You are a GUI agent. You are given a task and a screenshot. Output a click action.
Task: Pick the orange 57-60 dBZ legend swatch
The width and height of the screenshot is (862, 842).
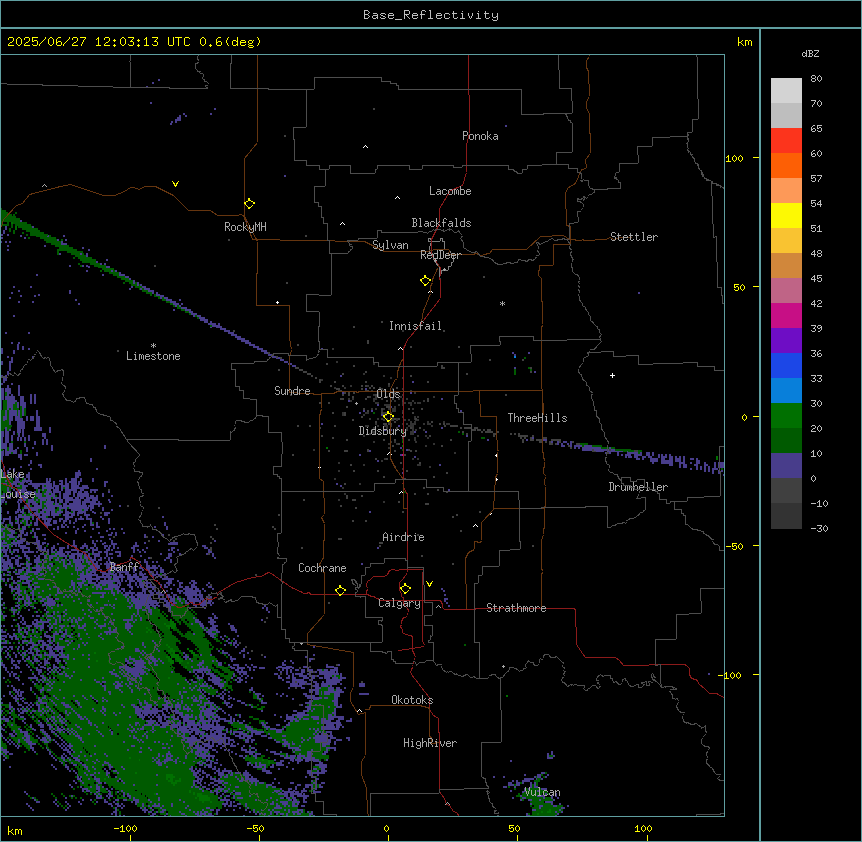click(786, 165)
